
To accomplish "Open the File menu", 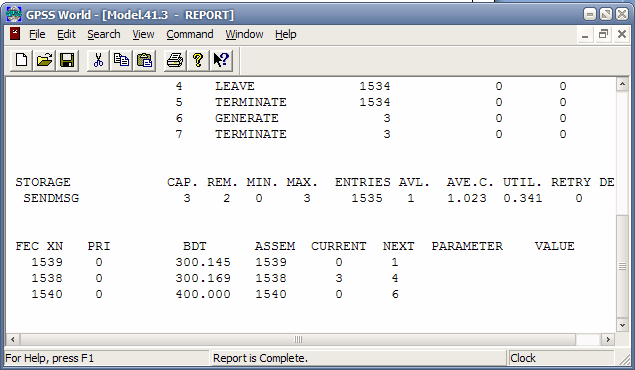I will click(x=37, y=34).
